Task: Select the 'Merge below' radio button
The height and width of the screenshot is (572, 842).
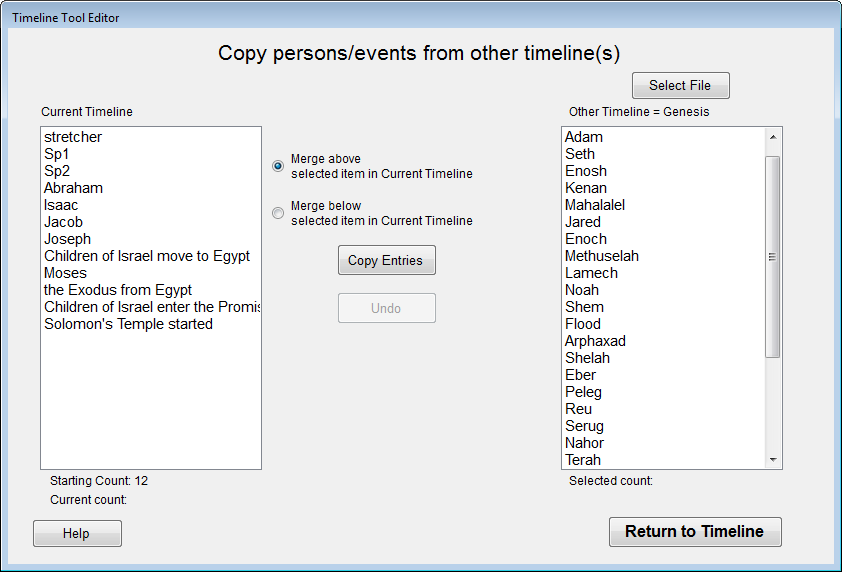Action: click(x=278, y=213)
